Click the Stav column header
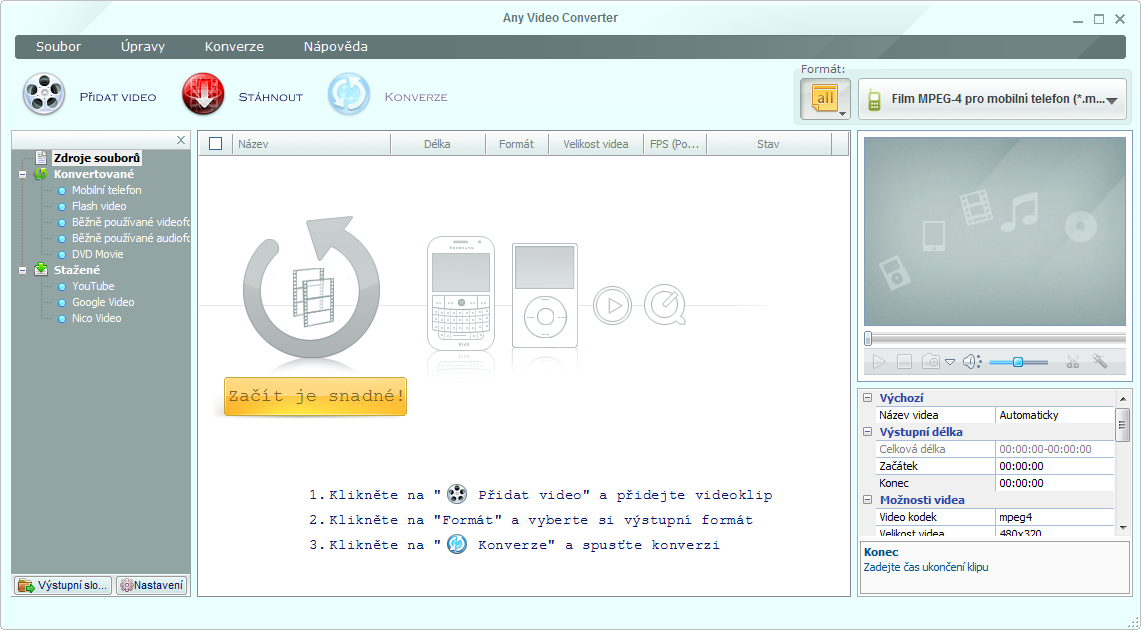The height and width of the screenshot is (630, 1141). click(768, 144)
